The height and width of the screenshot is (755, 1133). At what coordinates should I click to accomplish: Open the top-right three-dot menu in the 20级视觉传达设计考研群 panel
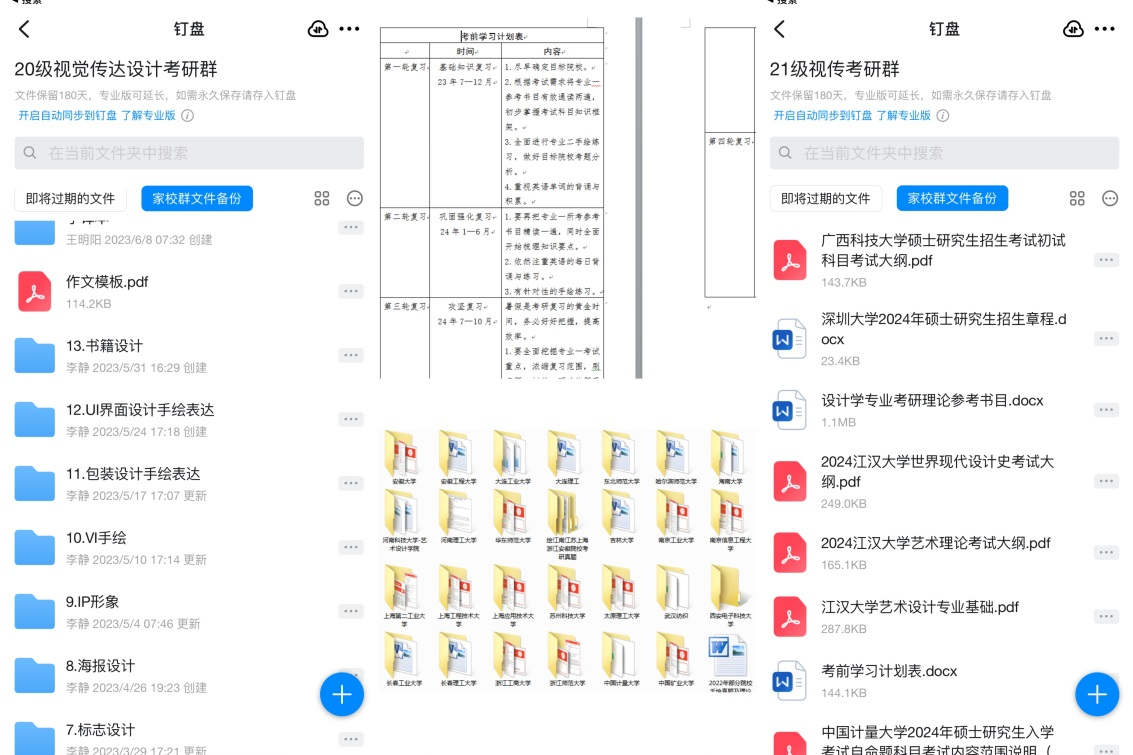(x=349, y=29)
